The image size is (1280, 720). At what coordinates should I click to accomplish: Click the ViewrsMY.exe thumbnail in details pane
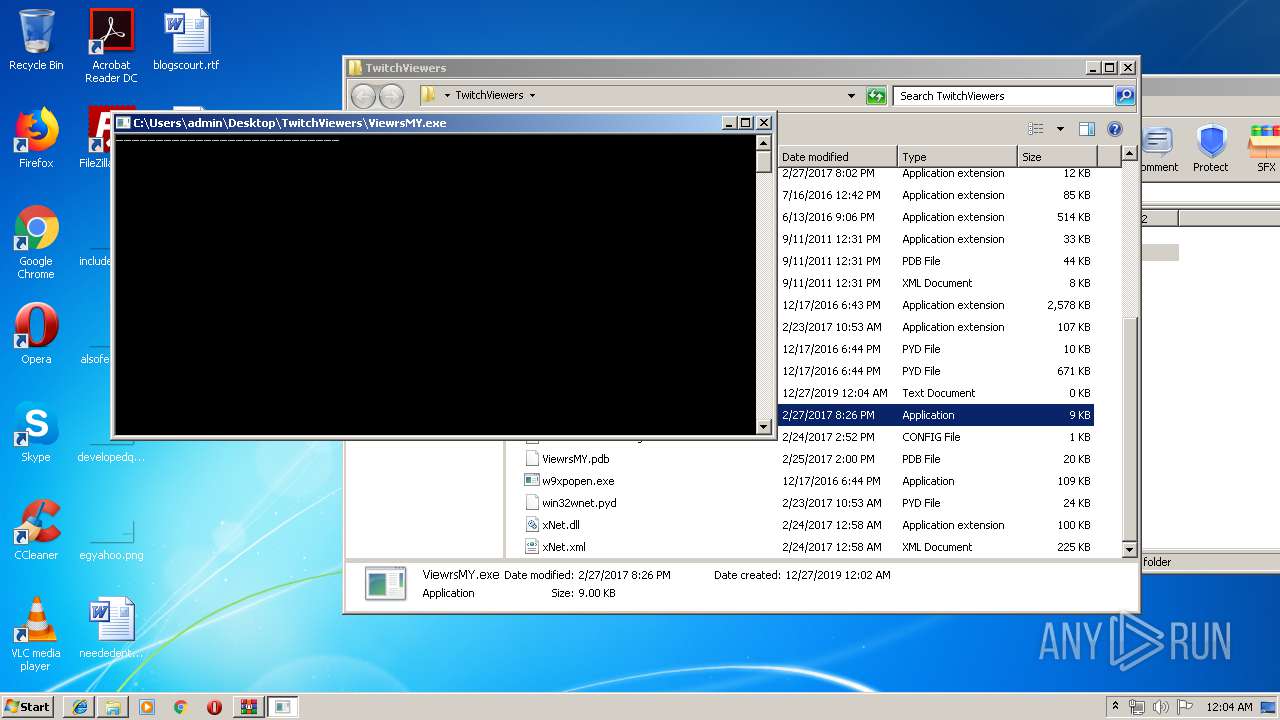click(x=385, y=583)
